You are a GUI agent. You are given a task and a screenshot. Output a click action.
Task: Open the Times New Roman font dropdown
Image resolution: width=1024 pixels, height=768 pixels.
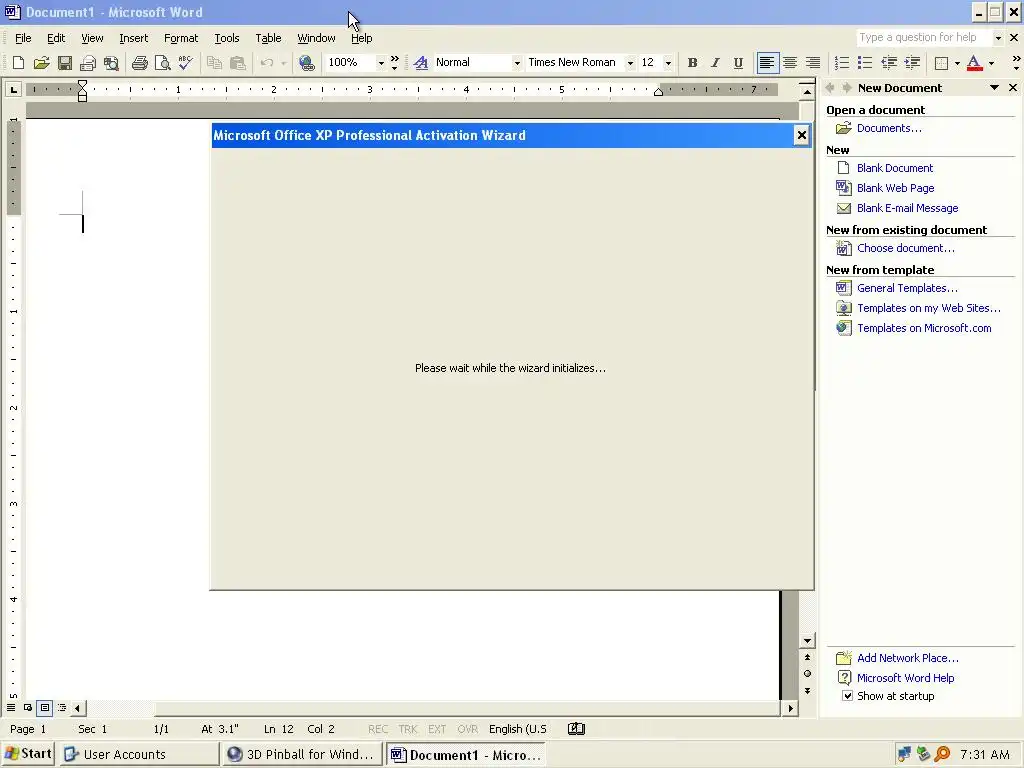(630, 63)
